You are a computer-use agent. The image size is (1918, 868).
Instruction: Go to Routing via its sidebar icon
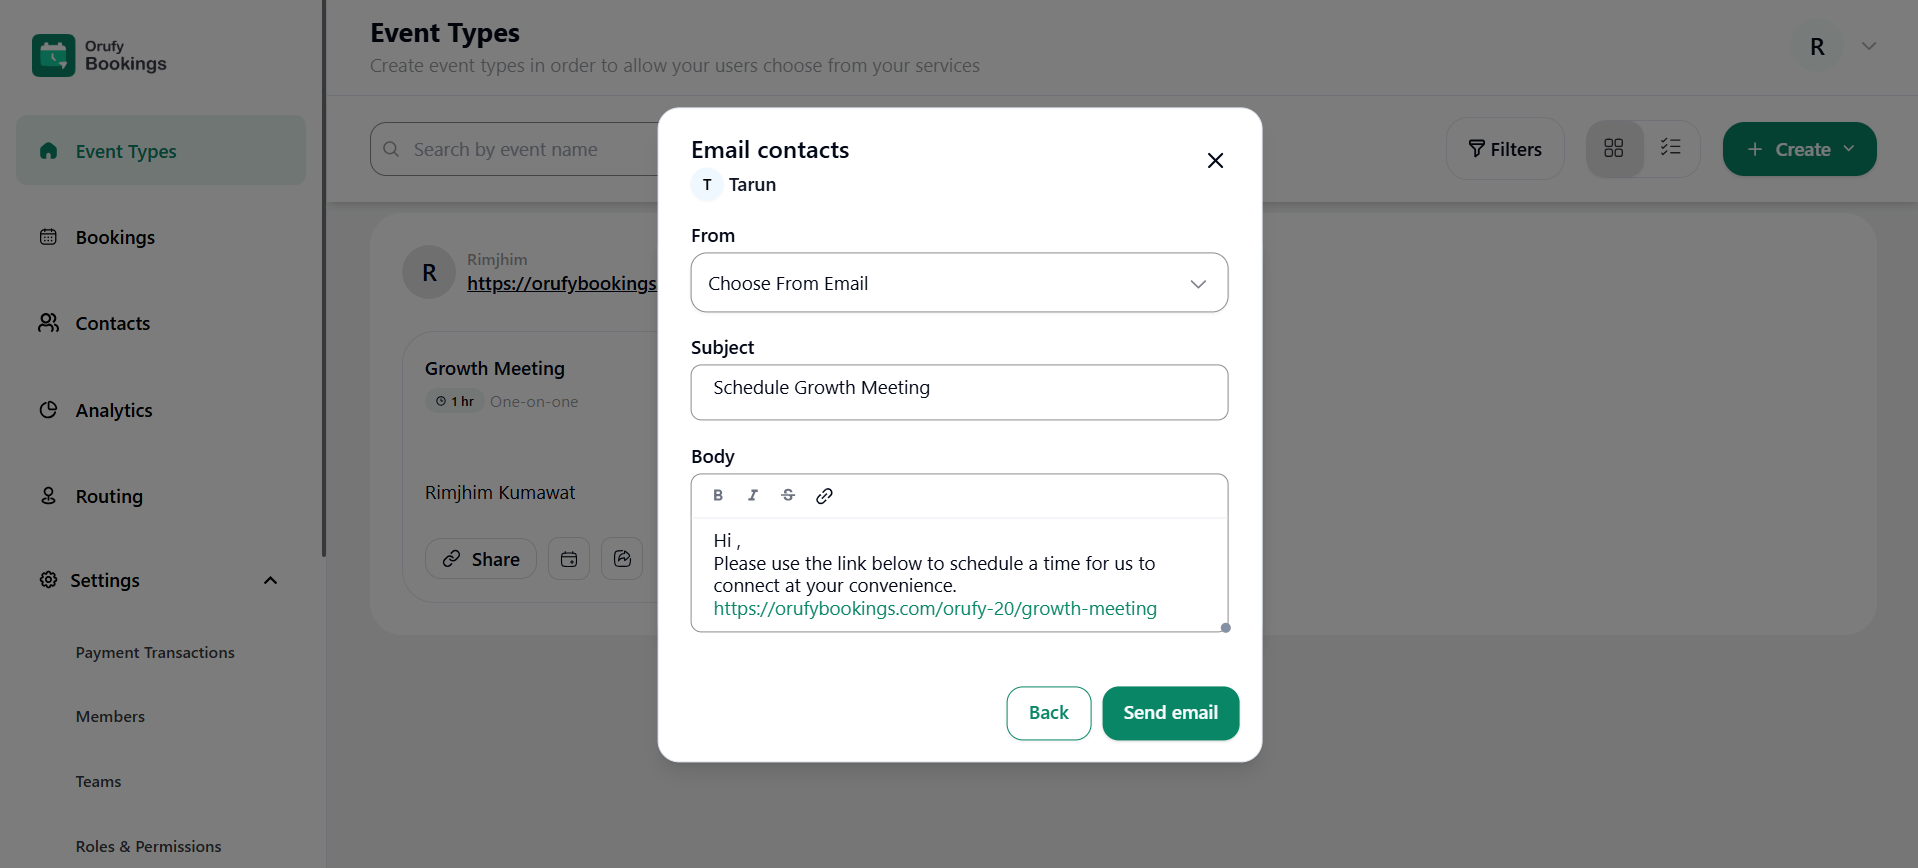click(x=108, y=496)
